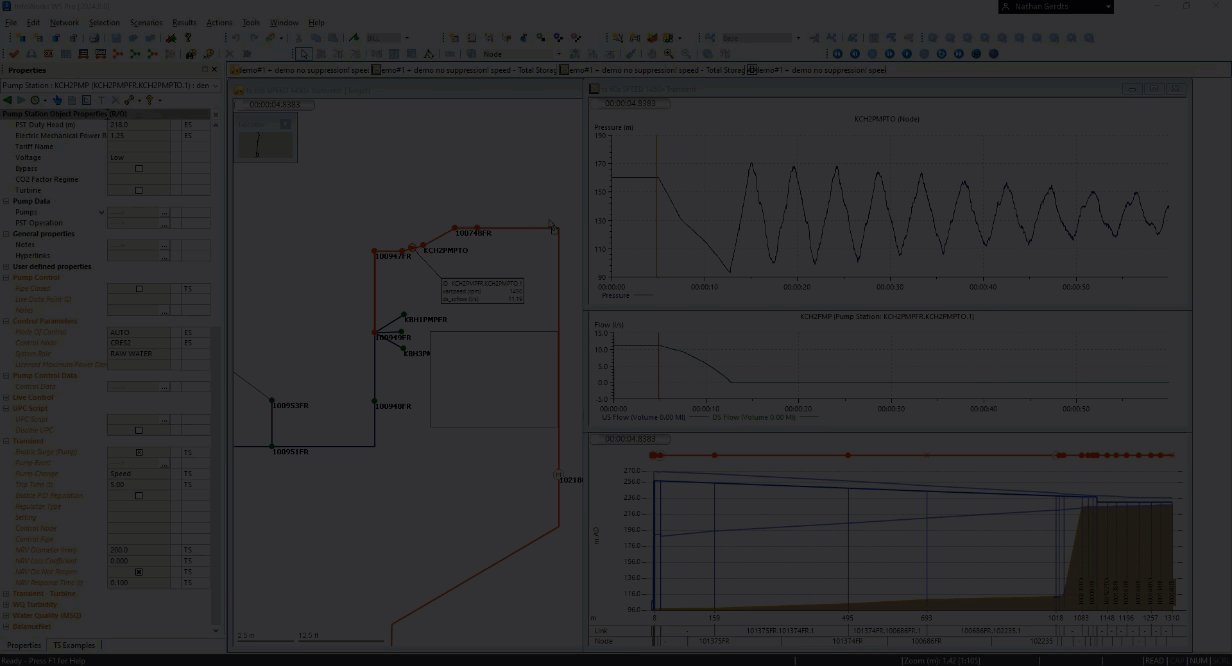
Task: Close the Properties panel
Action: click(x=214, y=70)
